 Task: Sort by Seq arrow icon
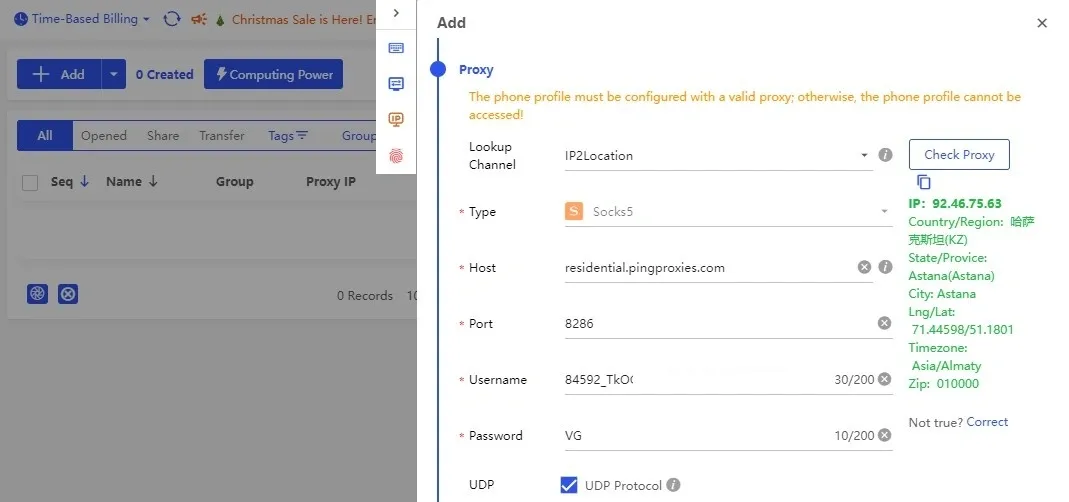85,181
